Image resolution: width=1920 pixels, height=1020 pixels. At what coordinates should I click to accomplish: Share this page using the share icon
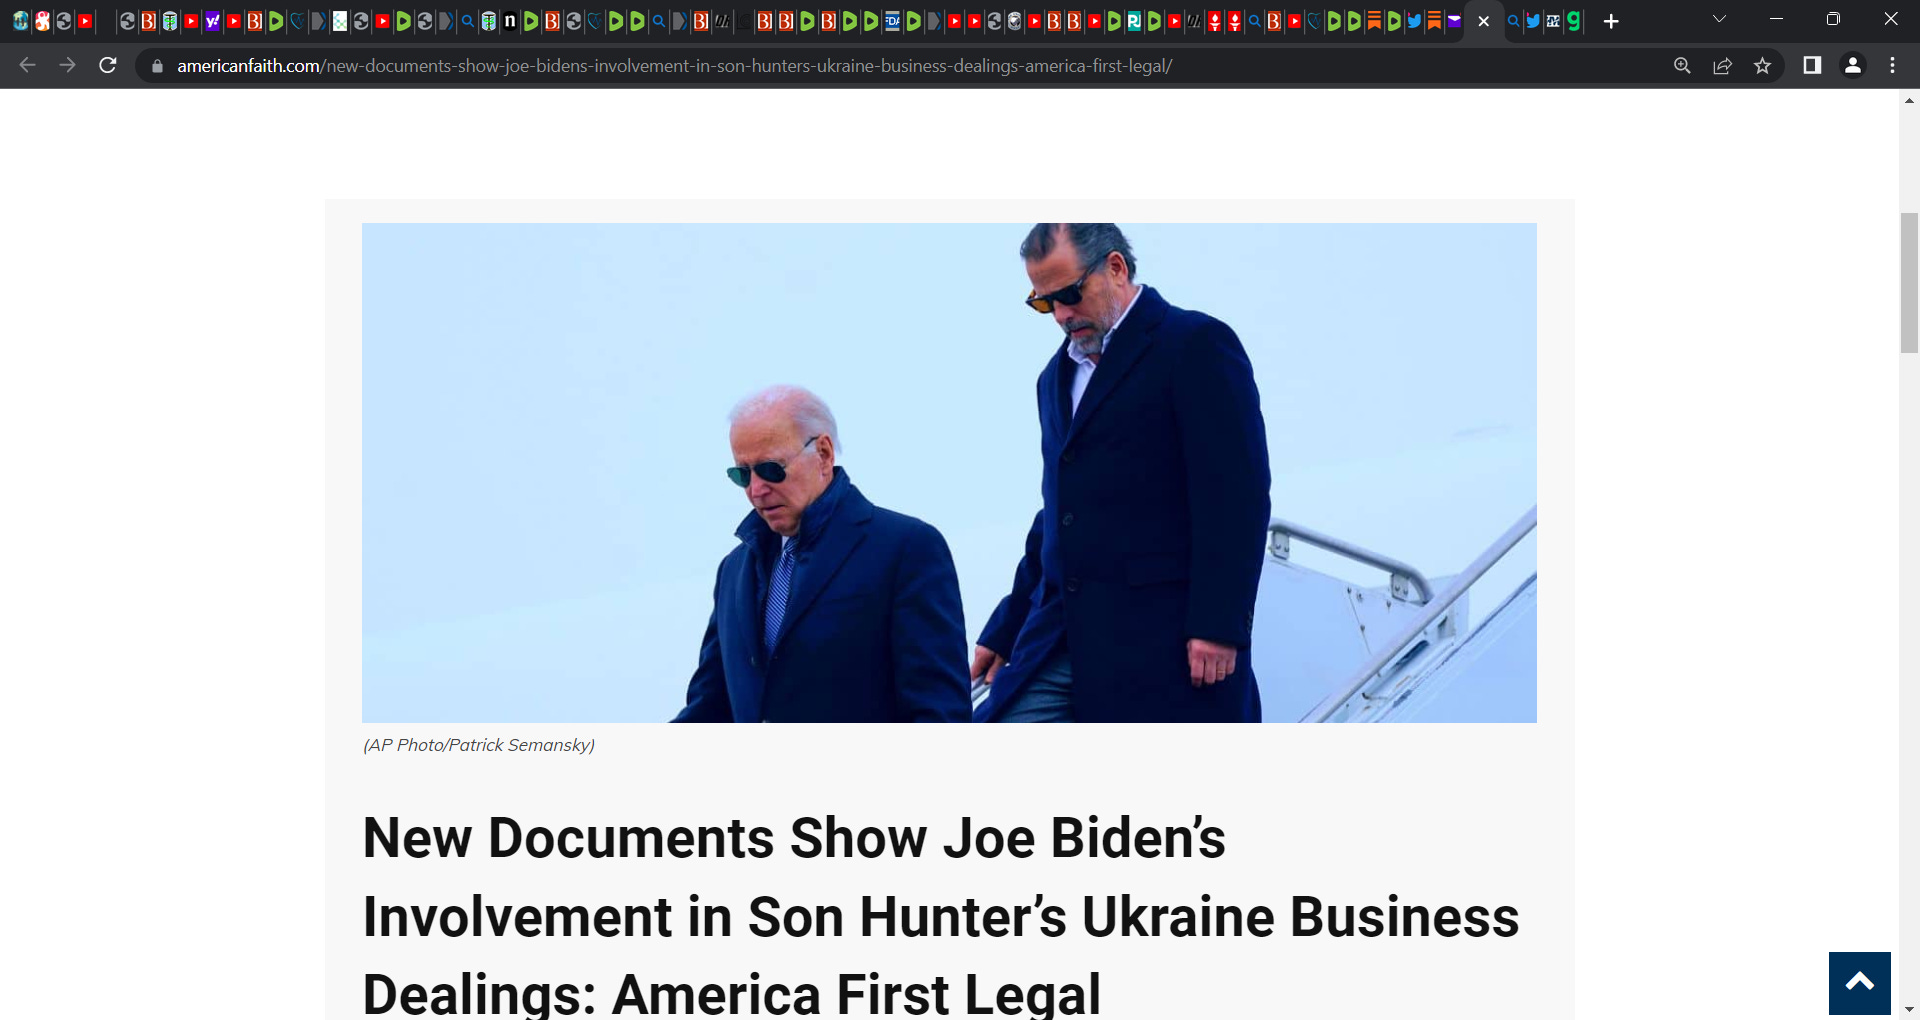pyautogui.click(x=1722, y=66)
